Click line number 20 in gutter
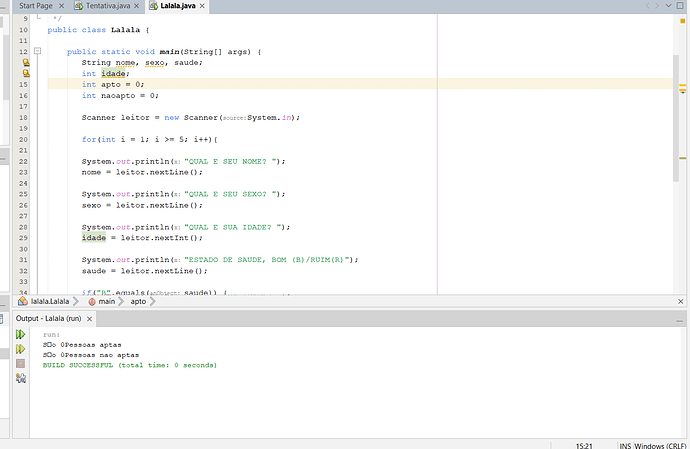 click(23, 140)
